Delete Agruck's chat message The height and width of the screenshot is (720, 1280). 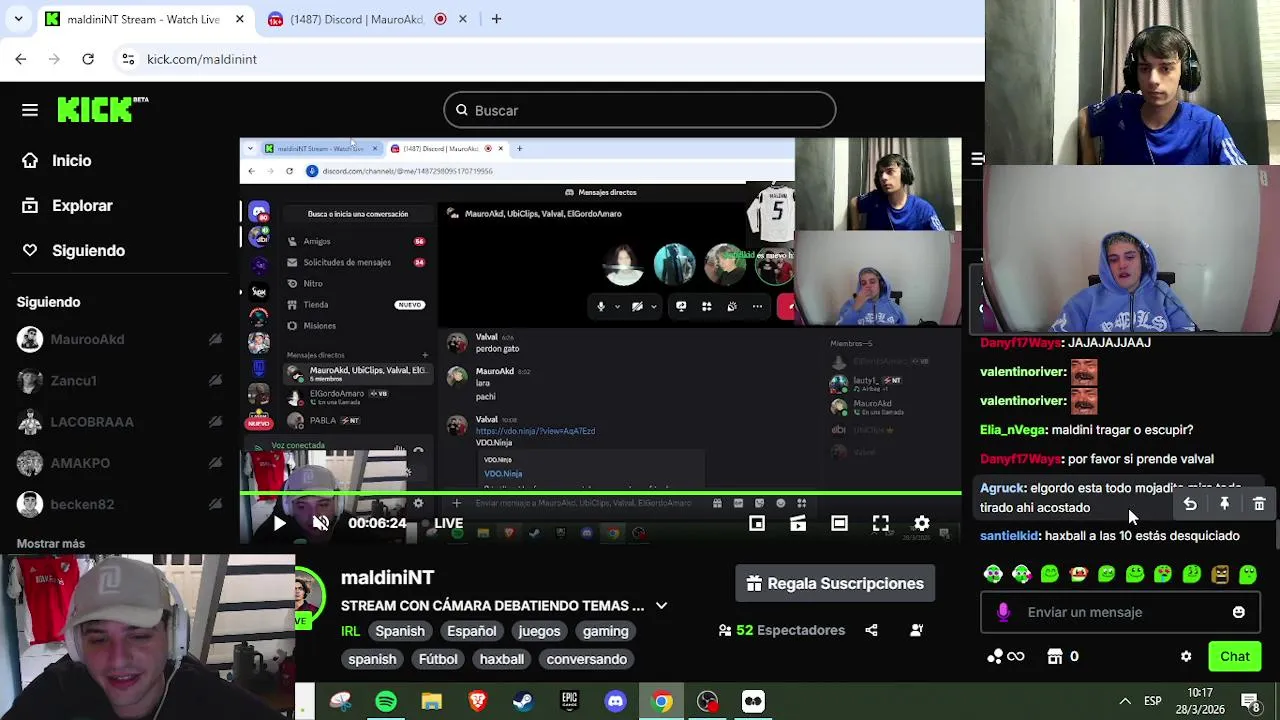click(1259, 505)
